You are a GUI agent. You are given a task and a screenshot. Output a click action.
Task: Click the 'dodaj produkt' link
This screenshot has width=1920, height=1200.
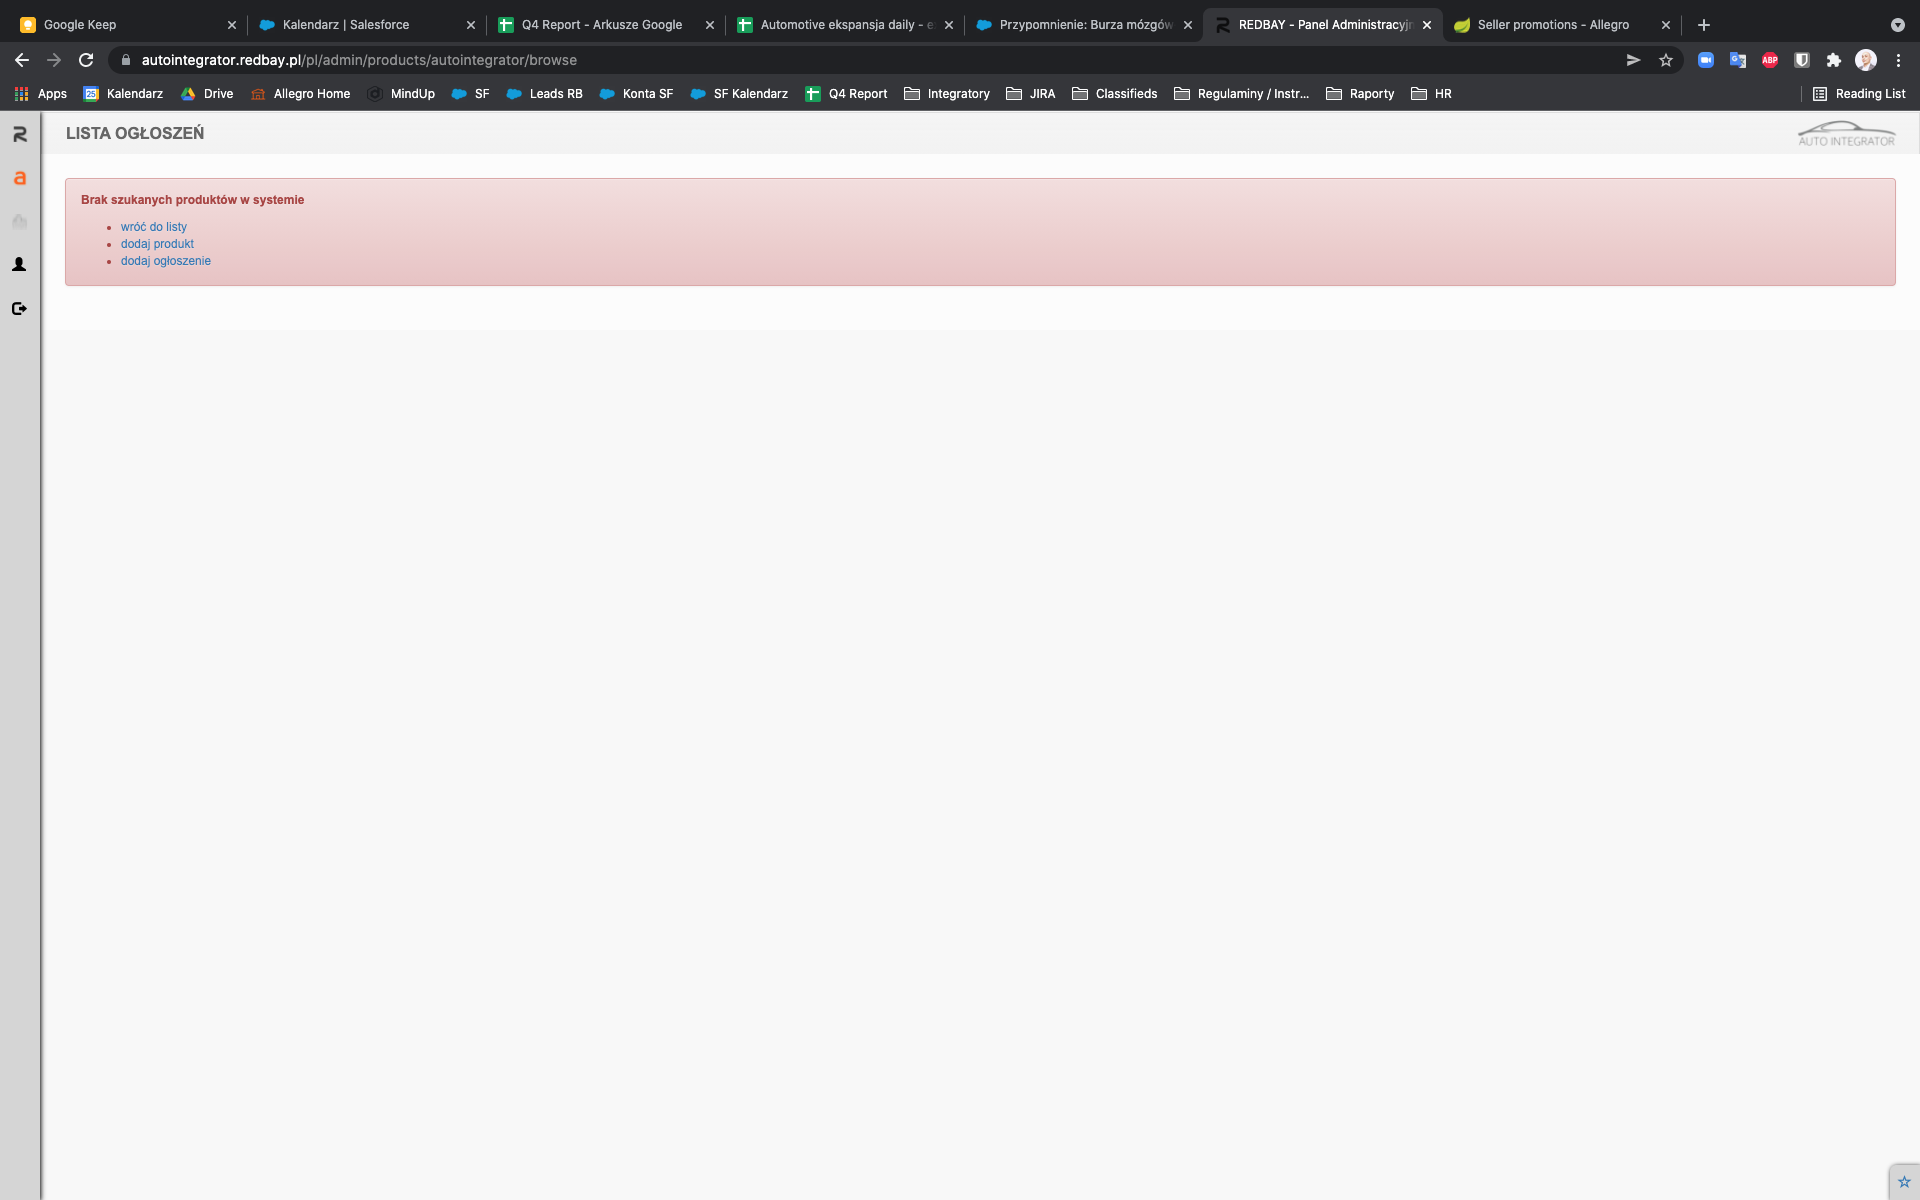(157, 244)
